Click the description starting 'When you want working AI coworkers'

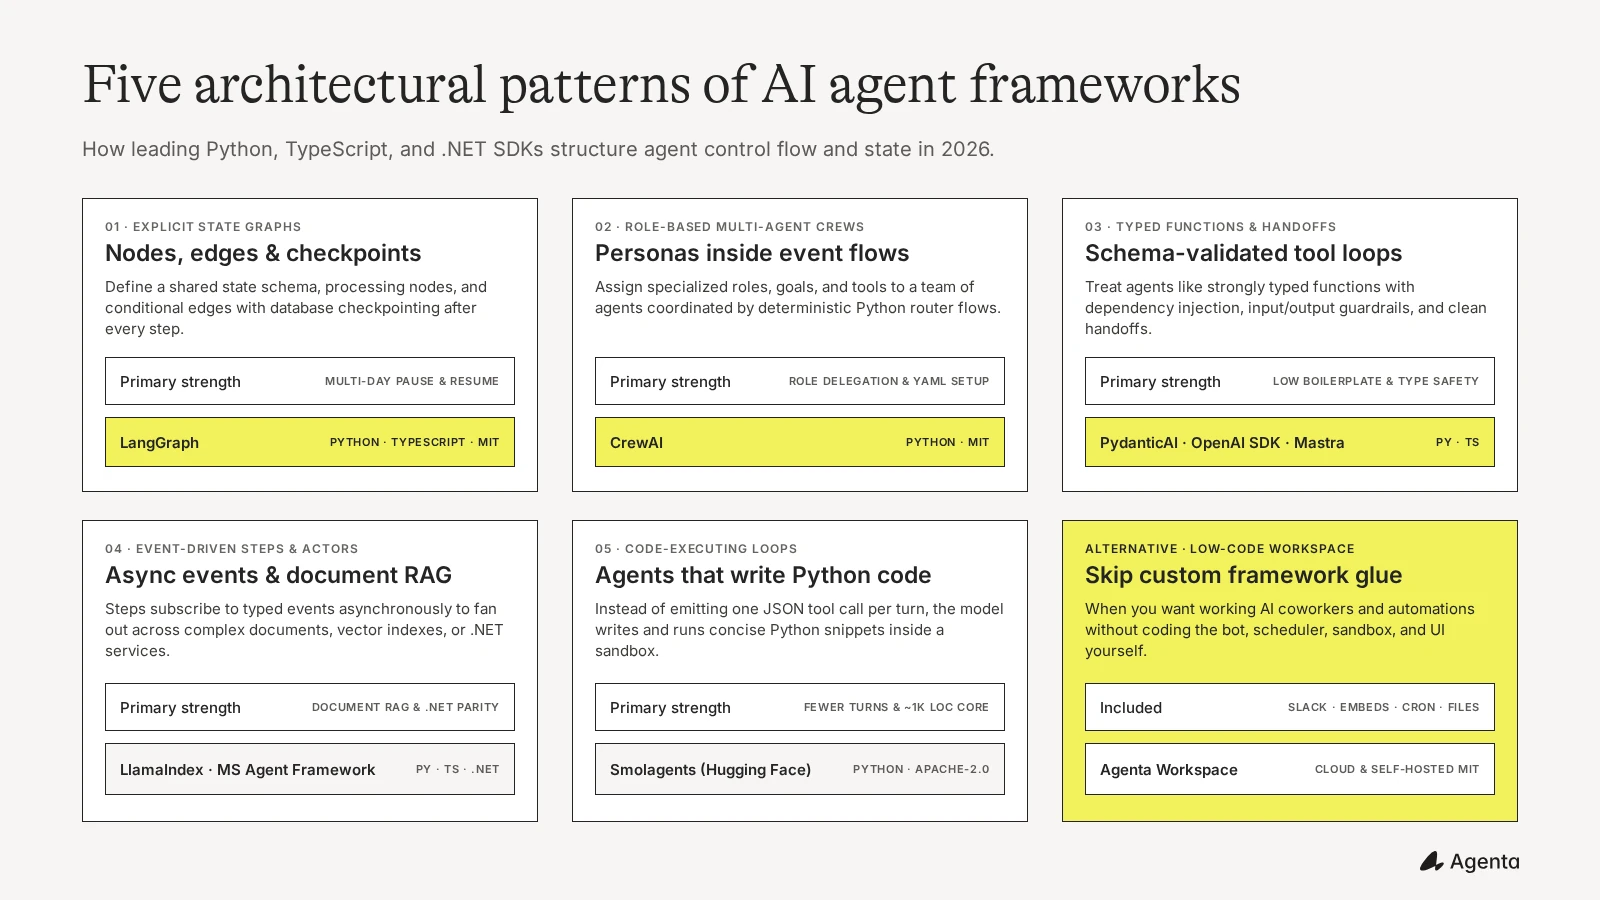(1280, 630)
